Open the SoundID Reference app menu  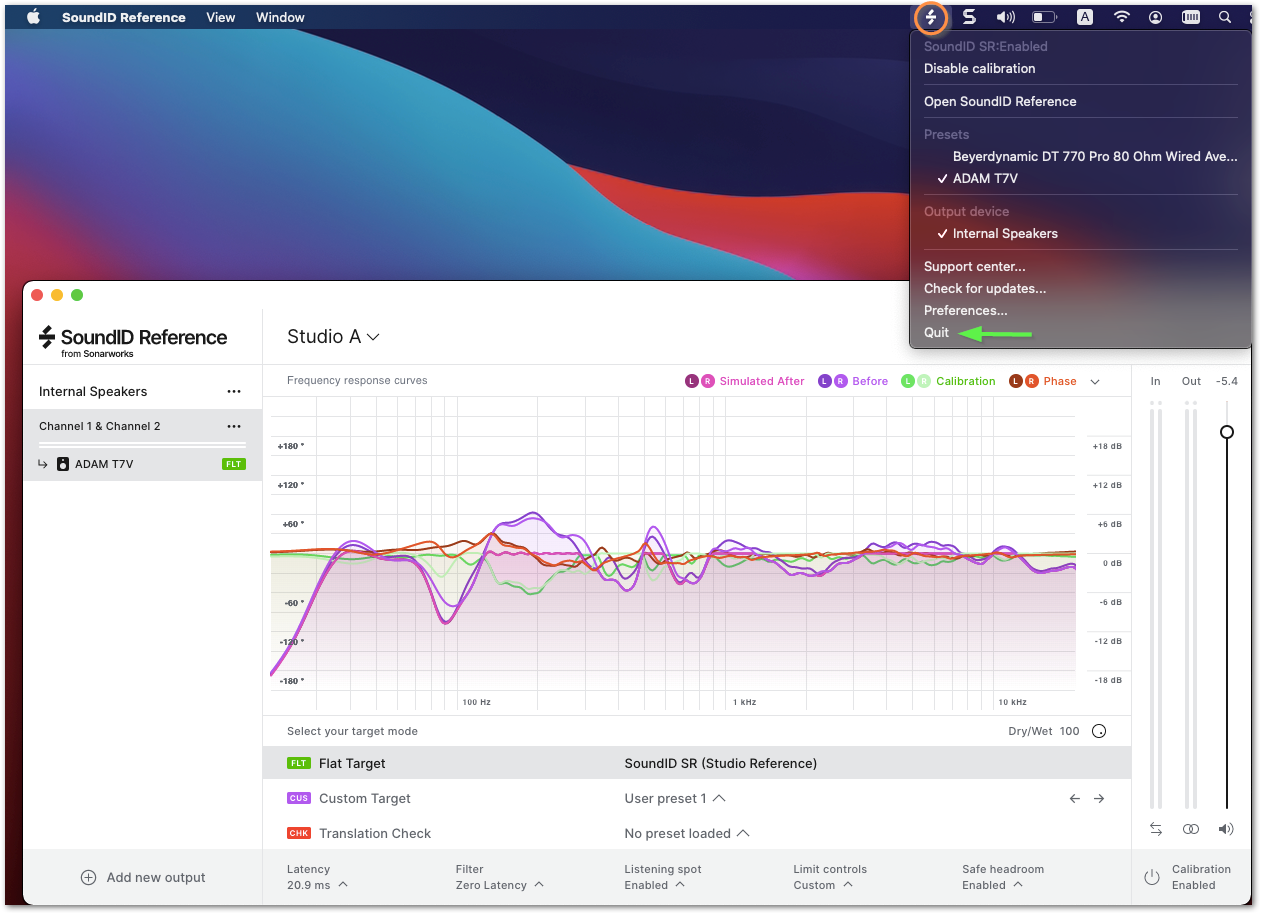coord(124,17)
